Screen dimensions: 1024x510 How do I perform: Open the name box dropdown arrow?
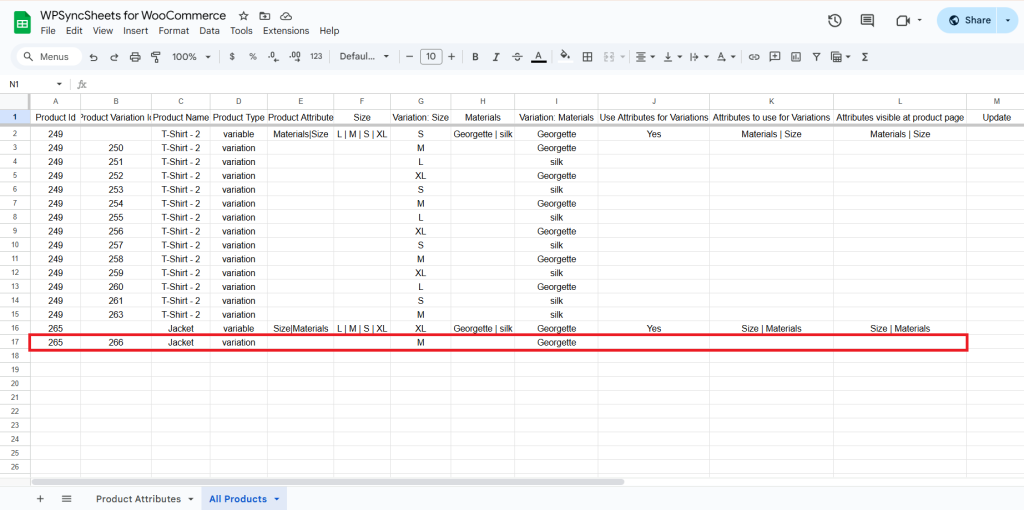click(59, 84)
